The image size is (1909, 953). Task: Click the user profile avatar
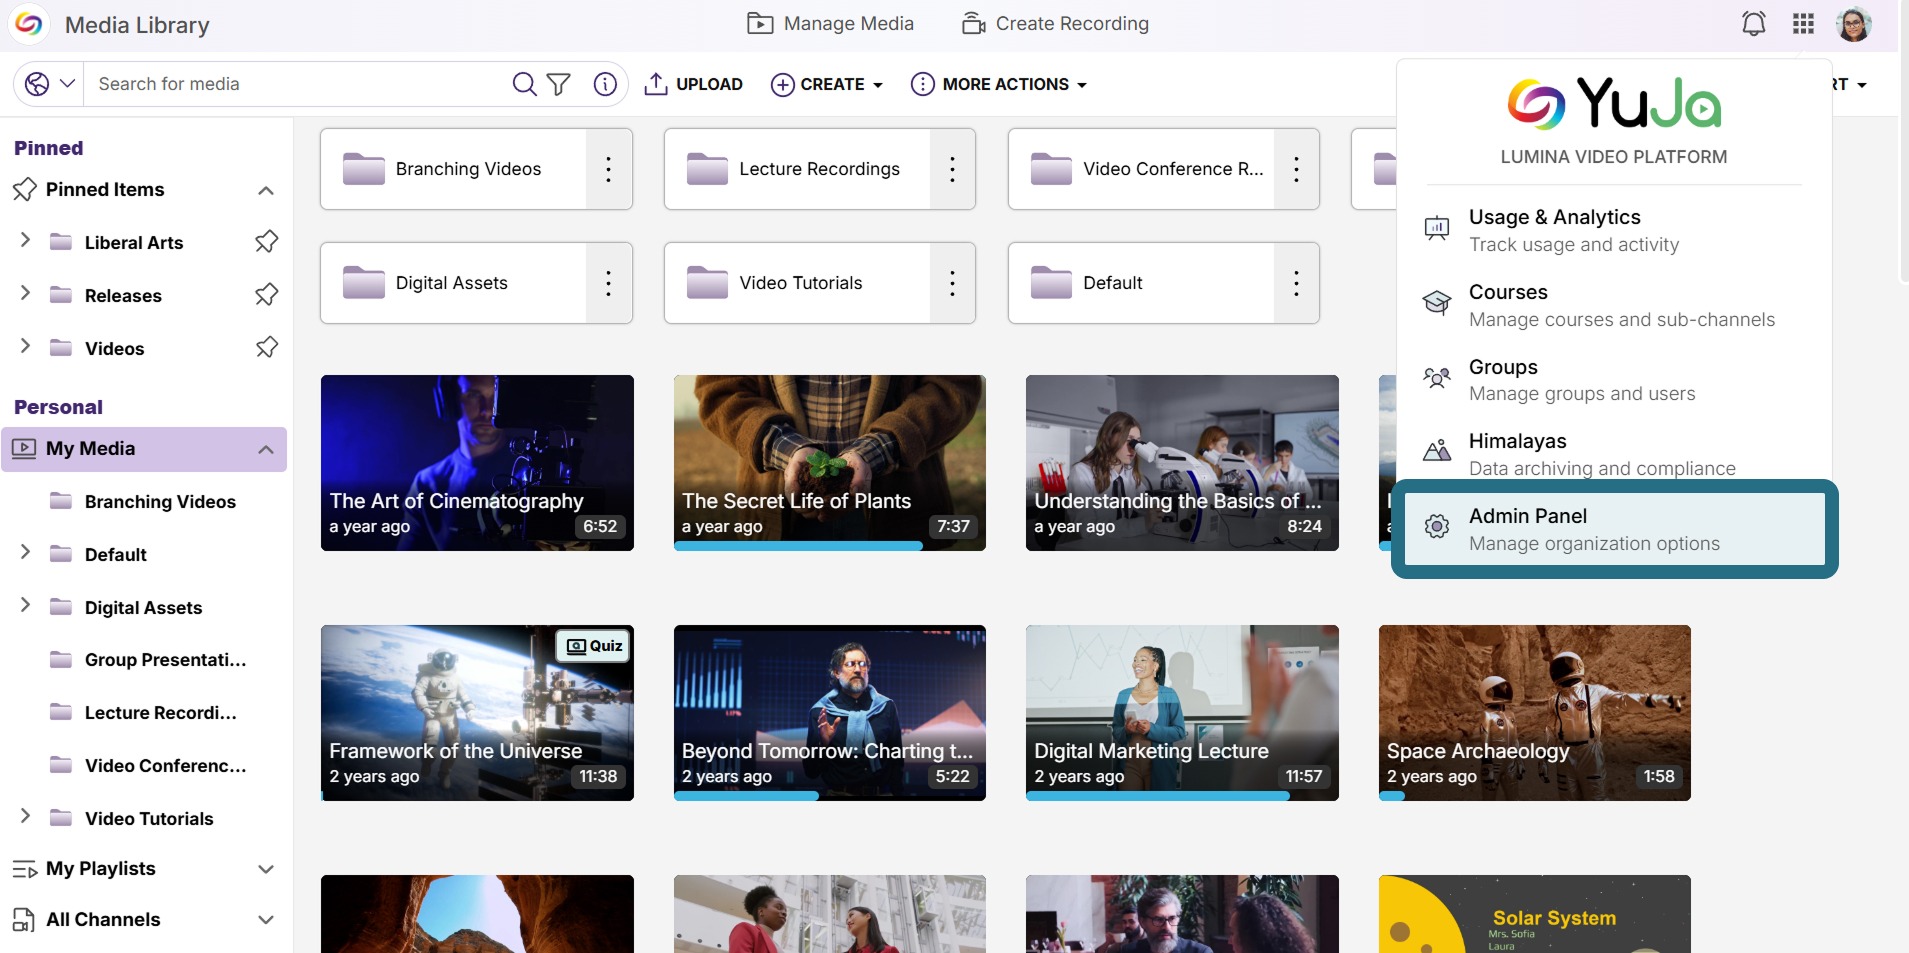(x=1854, y=24)
